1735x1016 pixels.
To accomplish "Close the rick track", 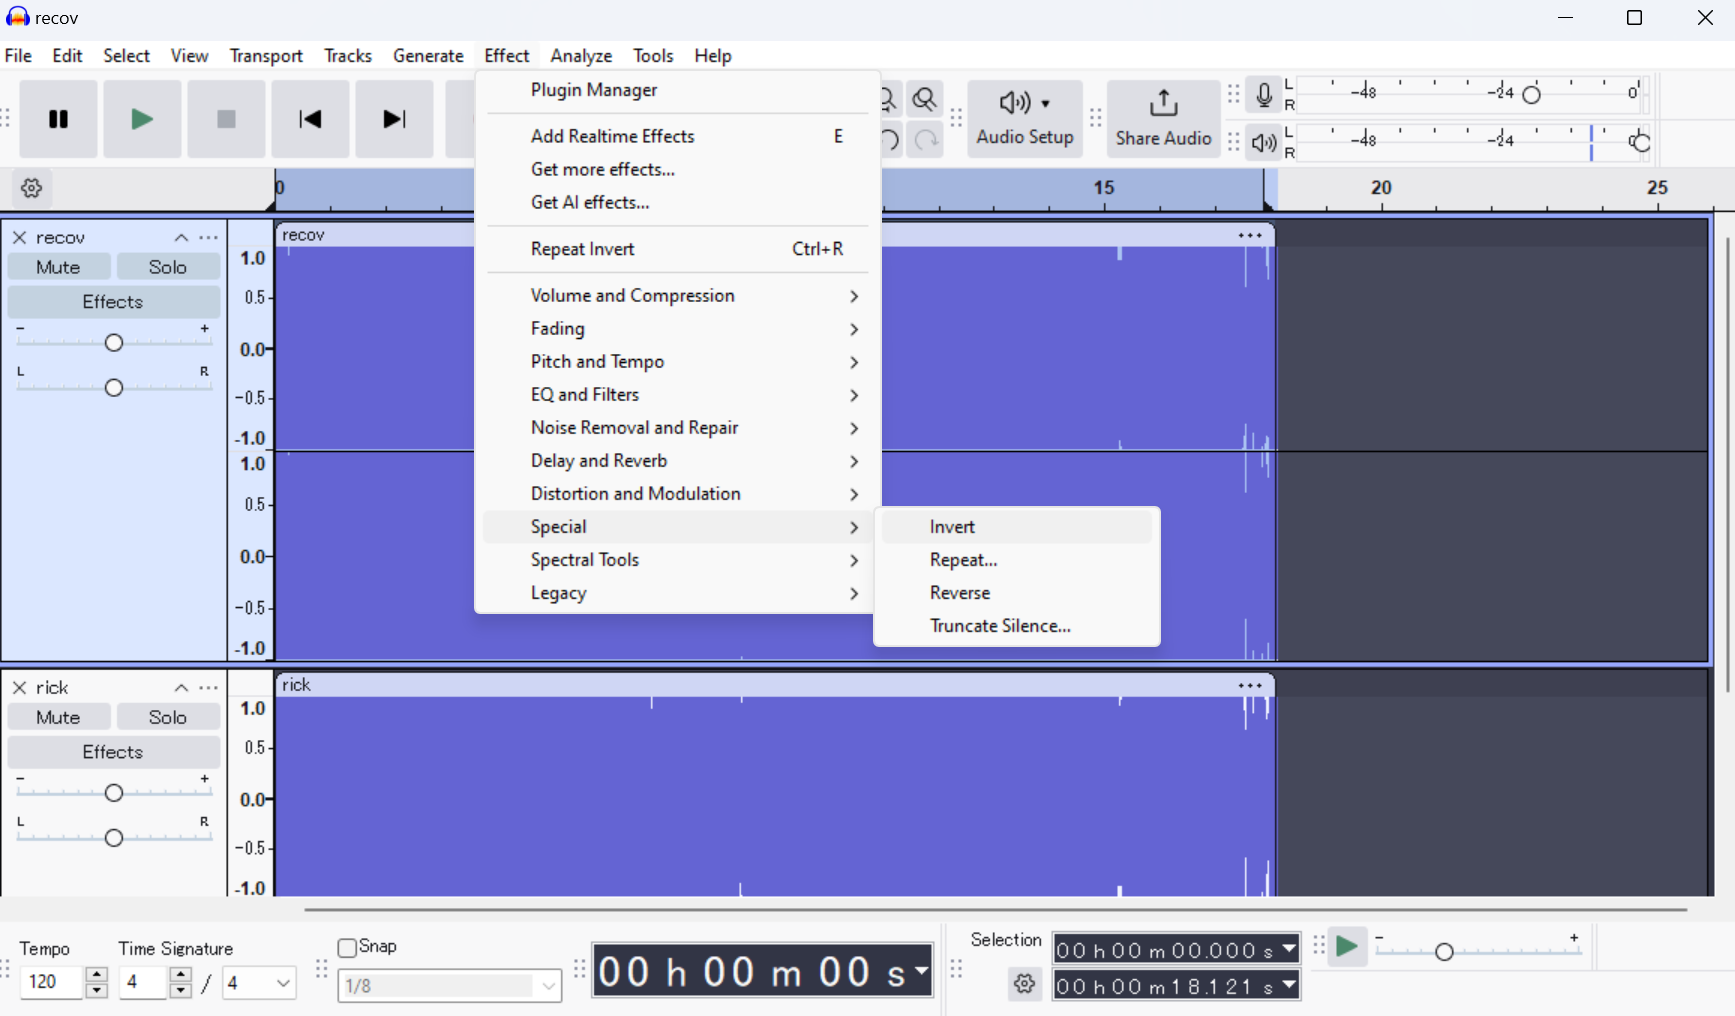I will coord(19,688).
